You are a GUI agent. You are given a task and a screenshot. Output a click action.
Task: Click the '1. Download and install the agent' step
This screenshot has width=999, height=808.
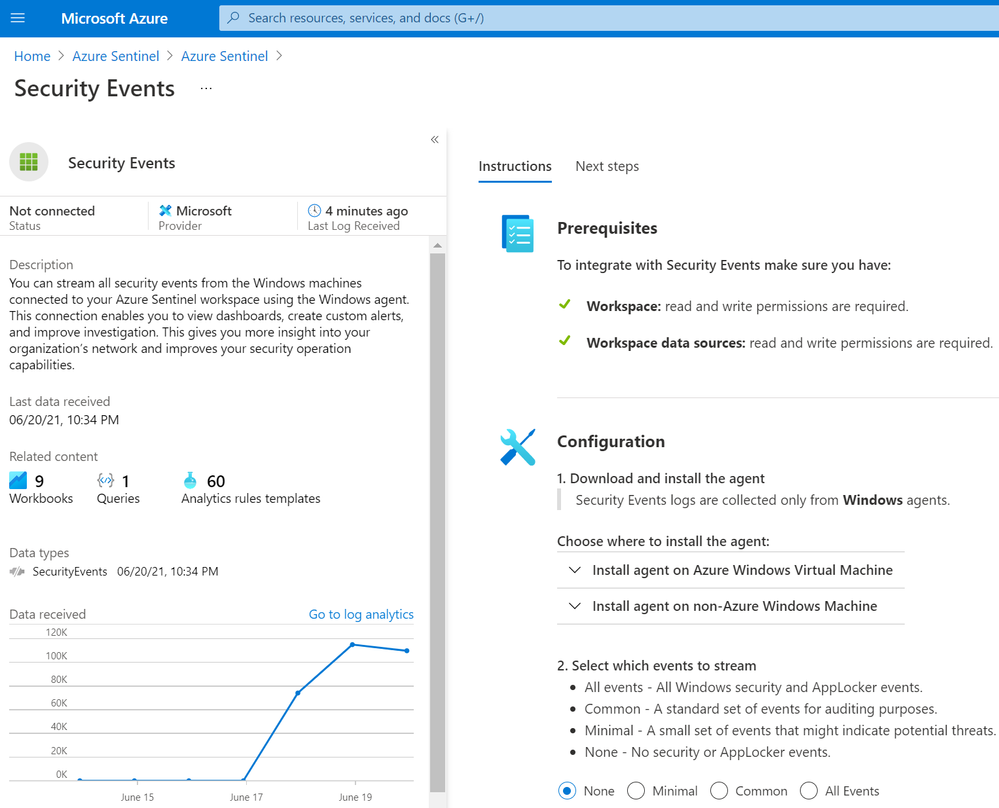(x=661, y=479)
